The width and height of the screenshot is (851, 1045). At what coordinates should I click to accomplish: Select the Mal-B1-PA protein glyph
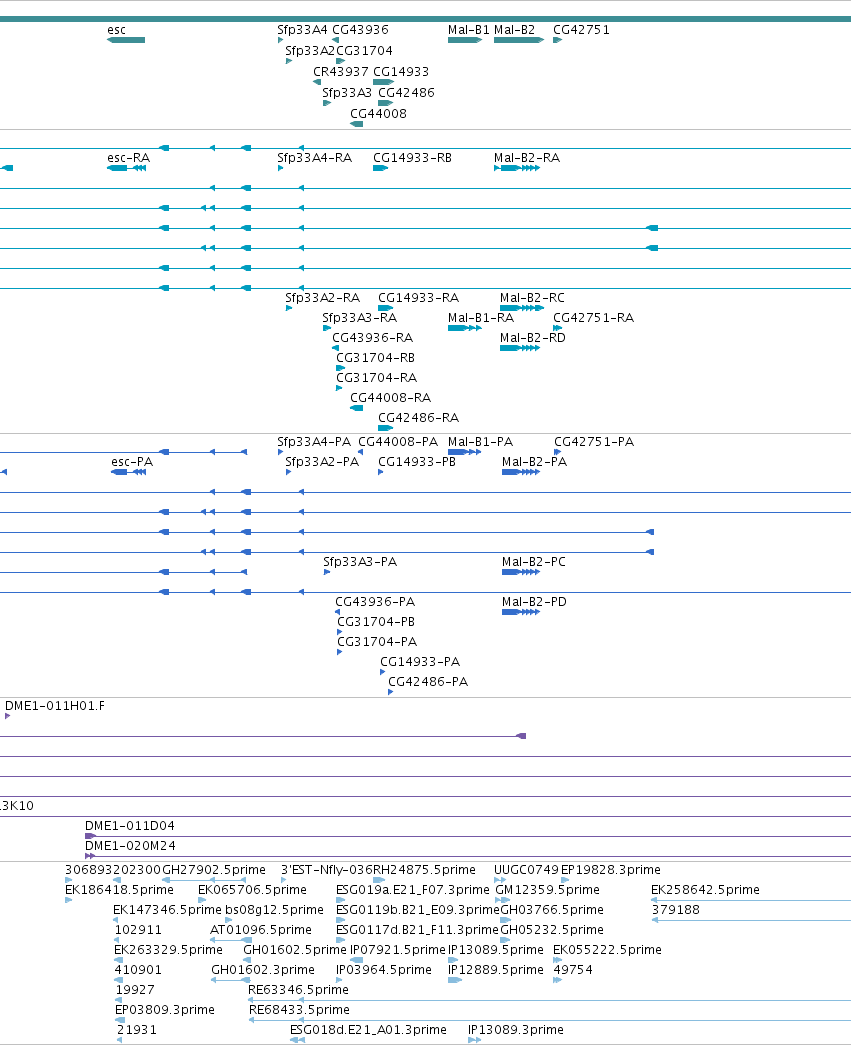click(x=464, y=452)
